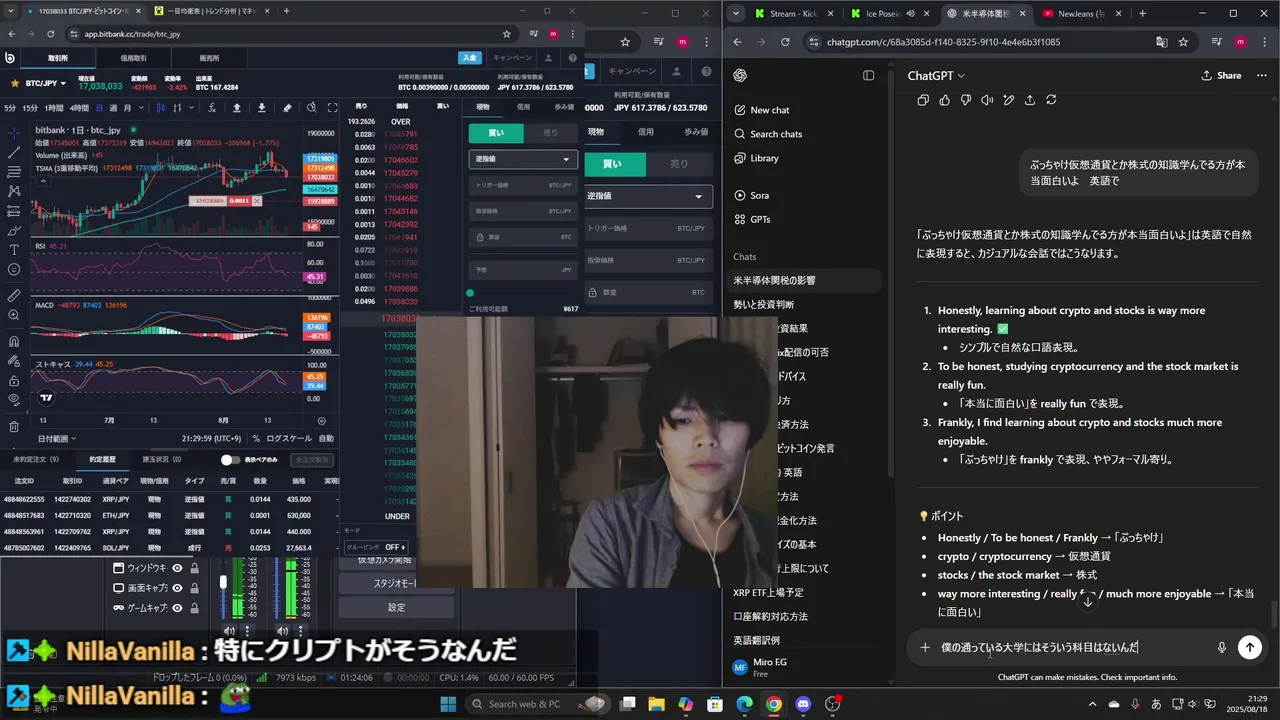
Task: Select the ruler measure tool
Action: [14, 296]
